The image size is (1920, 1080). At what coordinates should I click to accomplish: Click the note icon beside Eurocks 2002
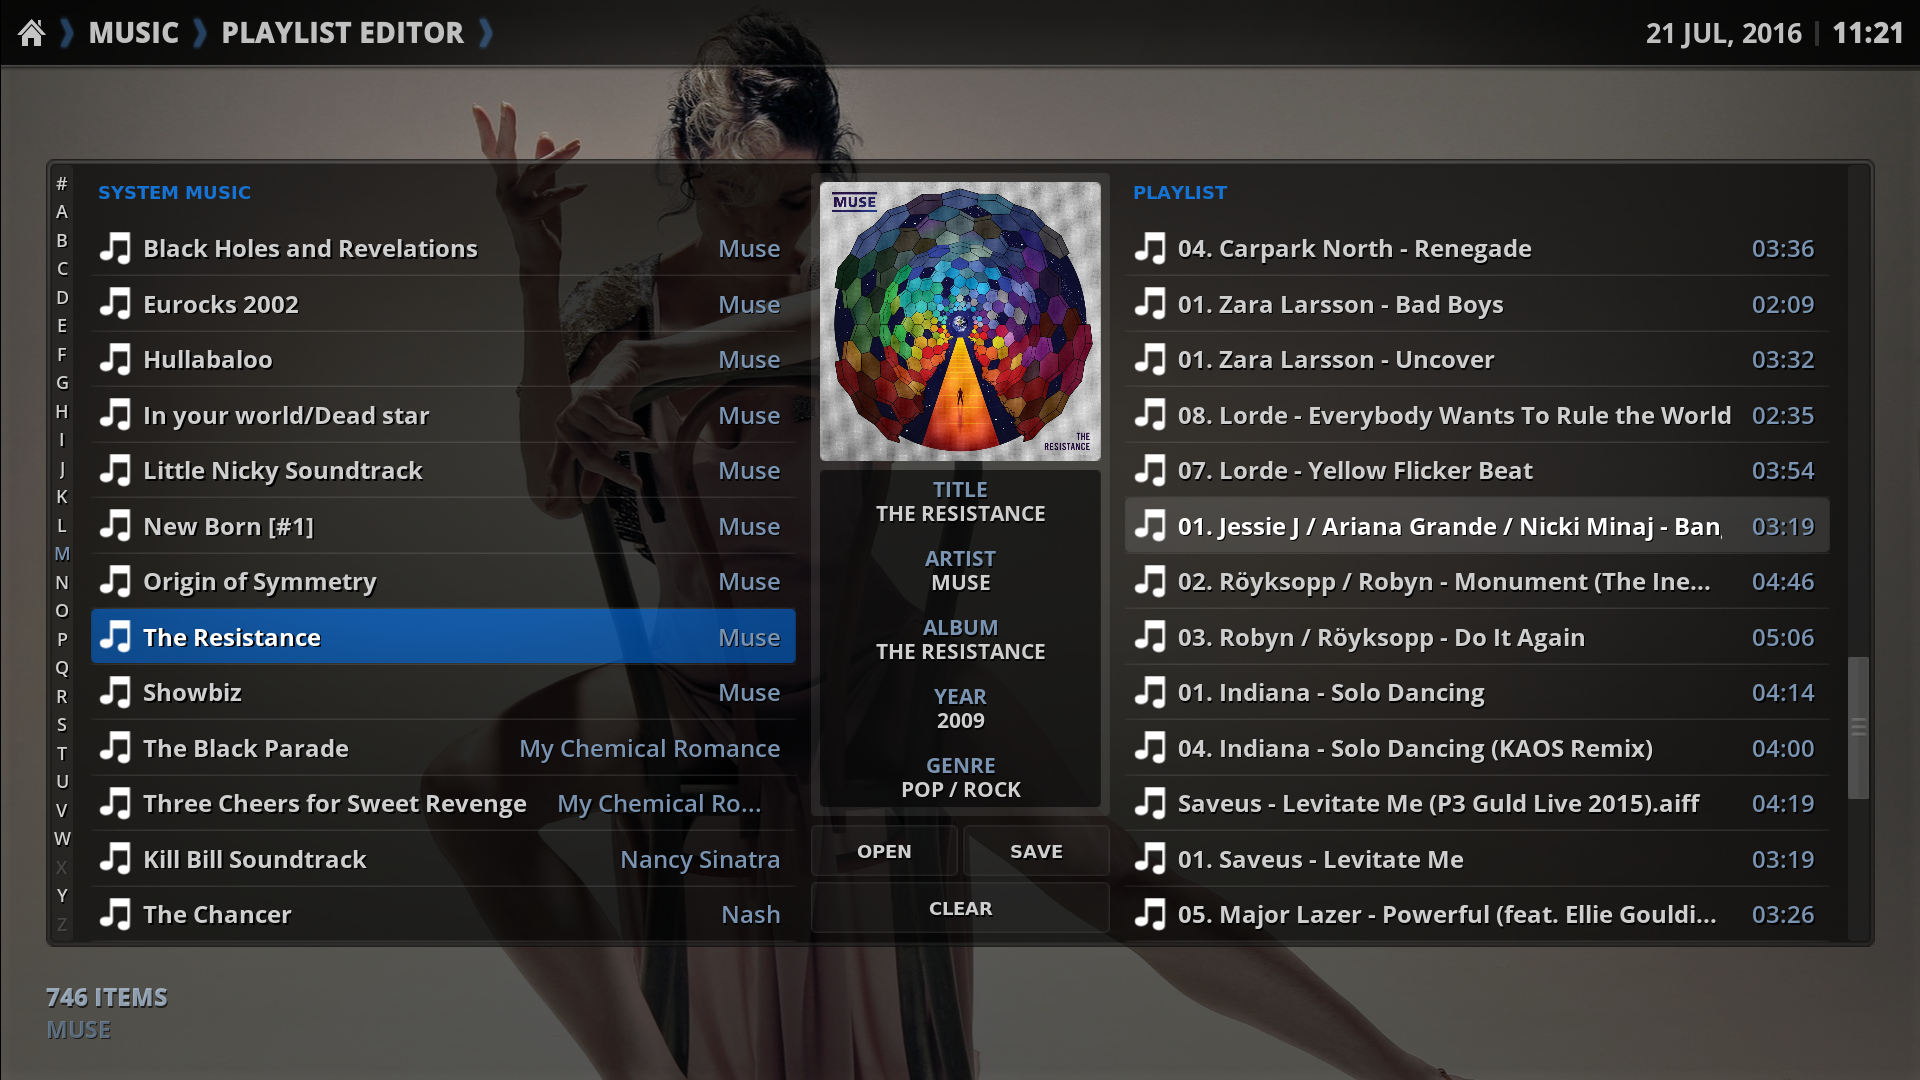115,304
